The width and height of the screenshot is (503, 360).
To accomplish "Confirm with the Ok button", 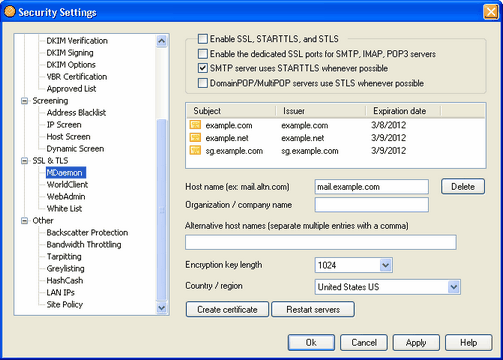I will [311, 342].
